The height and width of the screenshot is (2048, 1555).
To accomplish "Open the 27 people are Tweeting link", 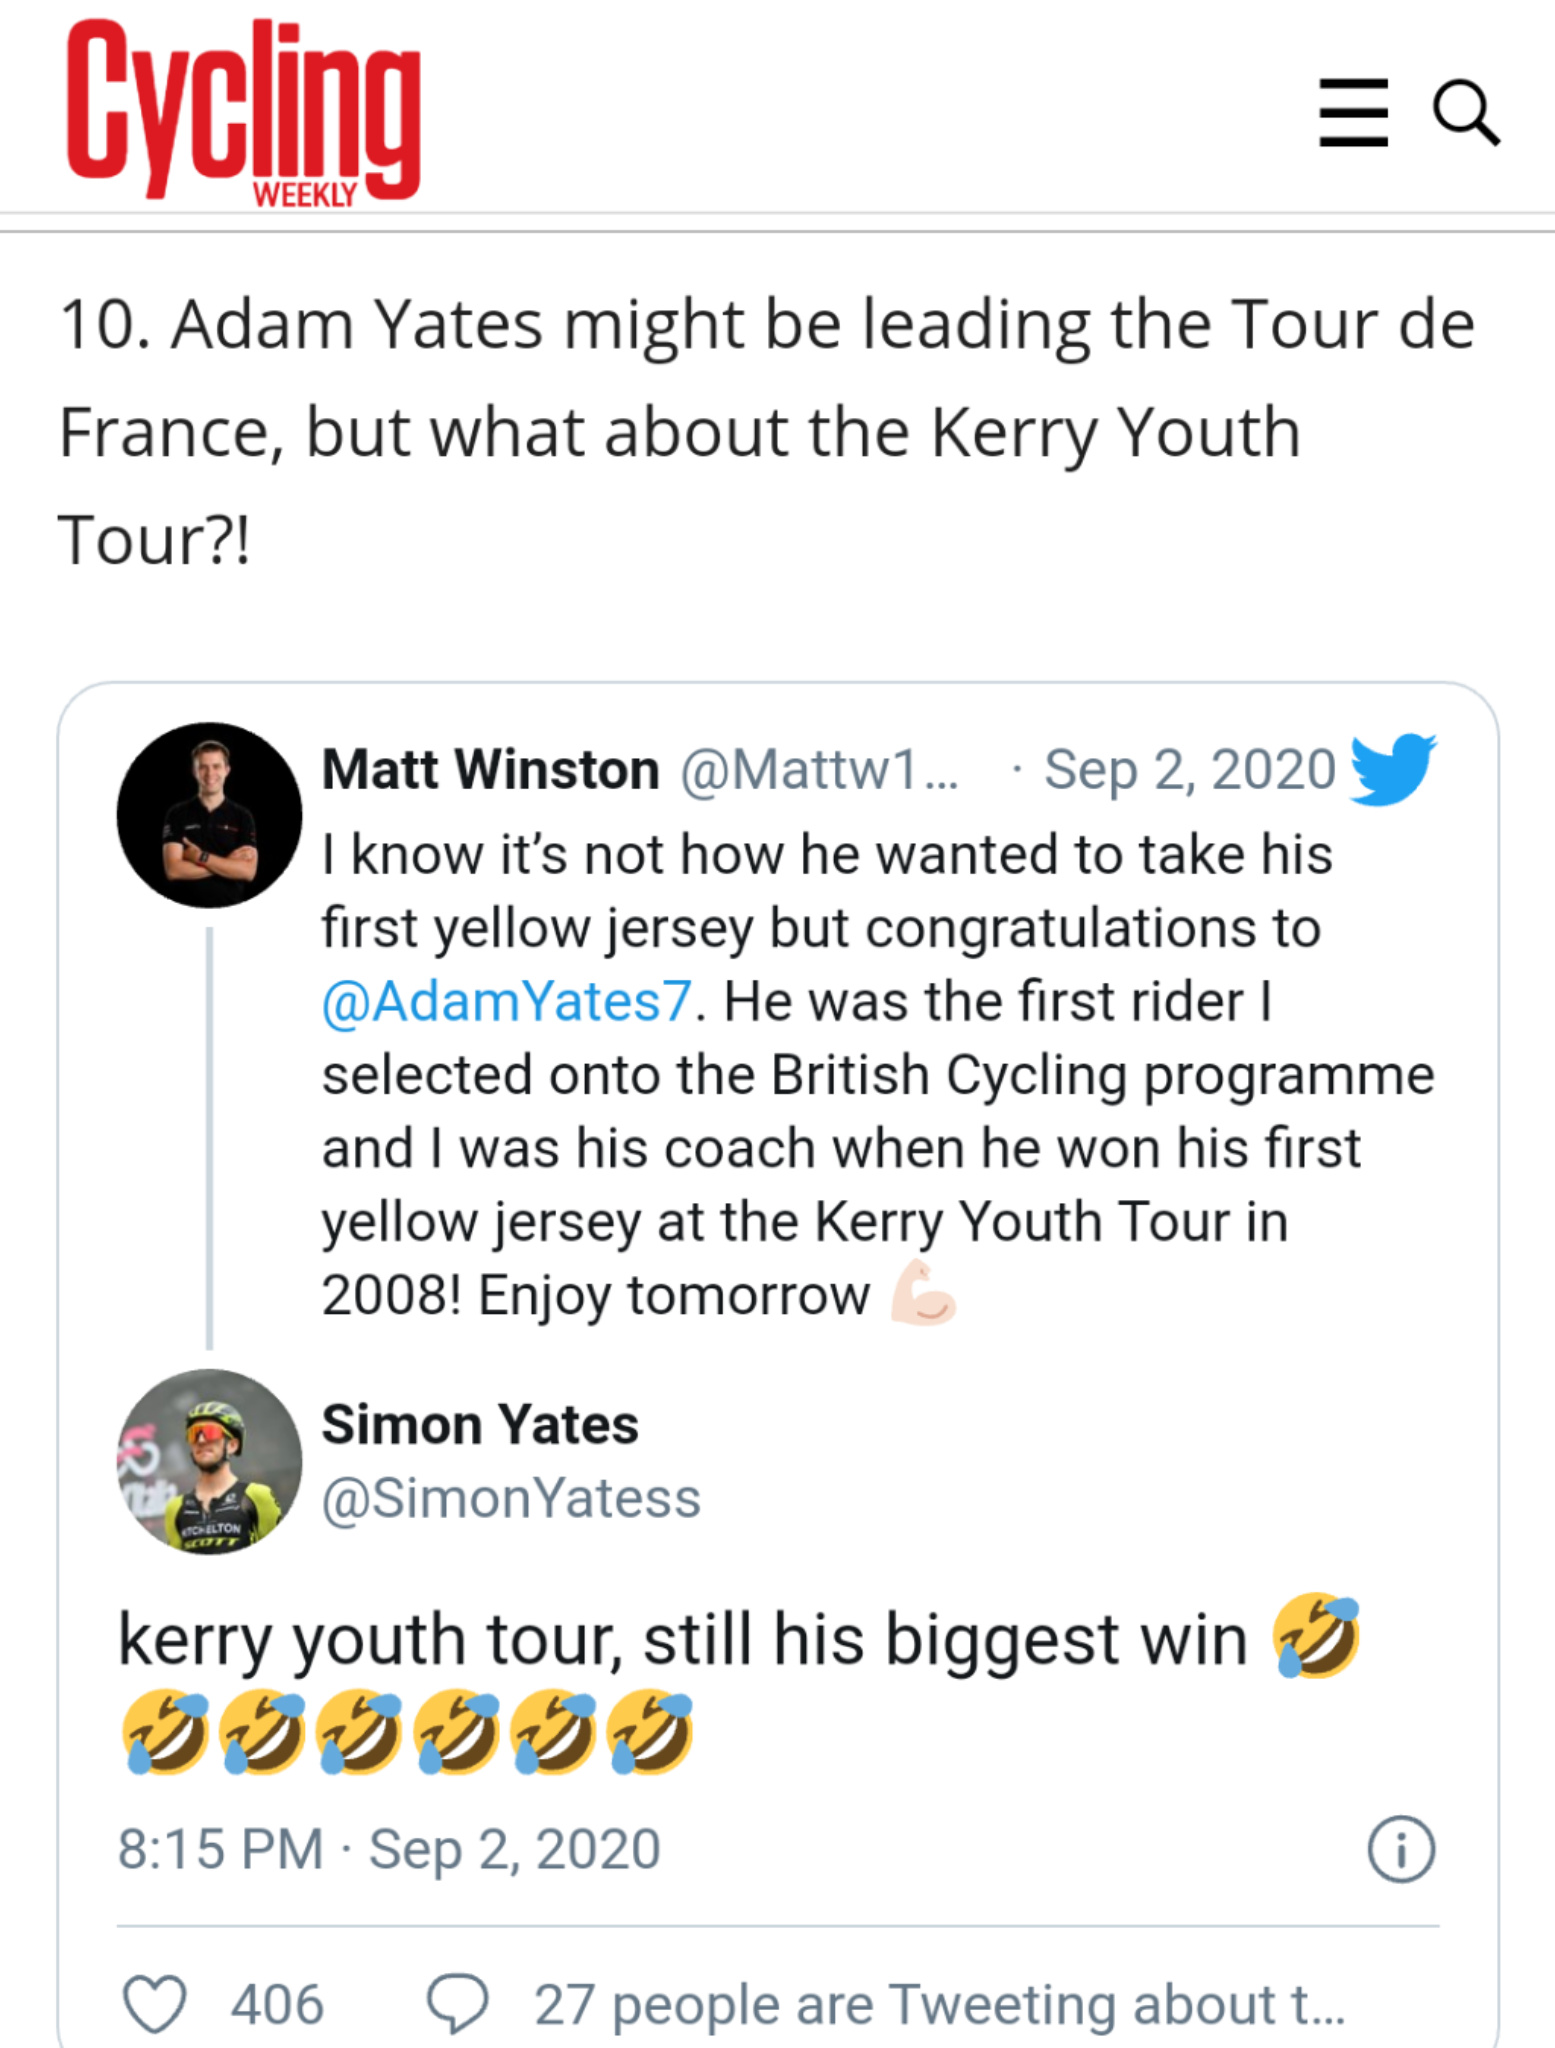I will coord(939,2004).
